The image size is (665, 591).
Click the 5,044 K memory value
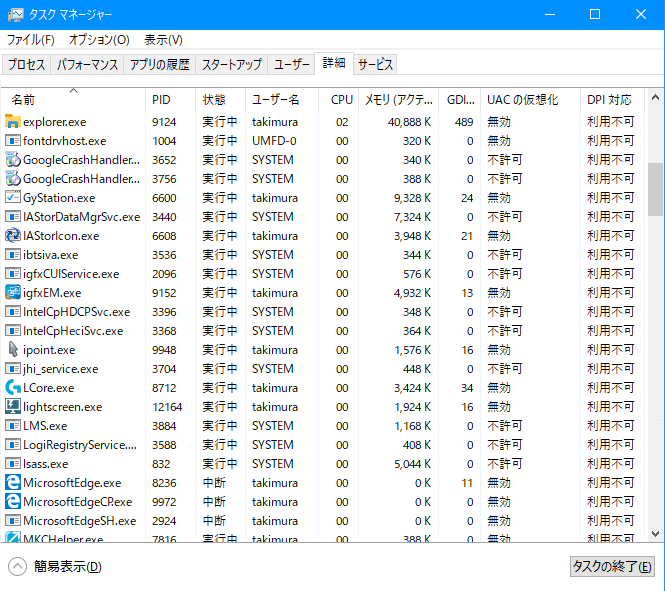413,464
